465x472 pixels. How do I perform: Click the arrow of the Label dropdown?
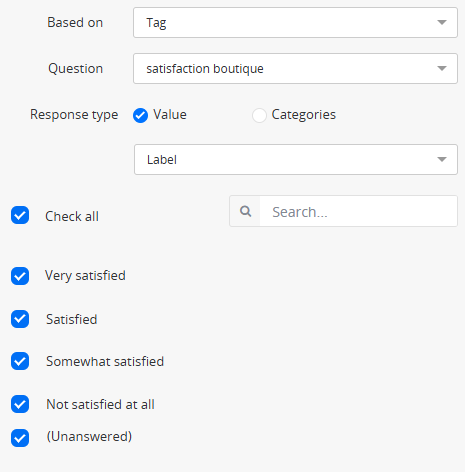coord(442,159)
